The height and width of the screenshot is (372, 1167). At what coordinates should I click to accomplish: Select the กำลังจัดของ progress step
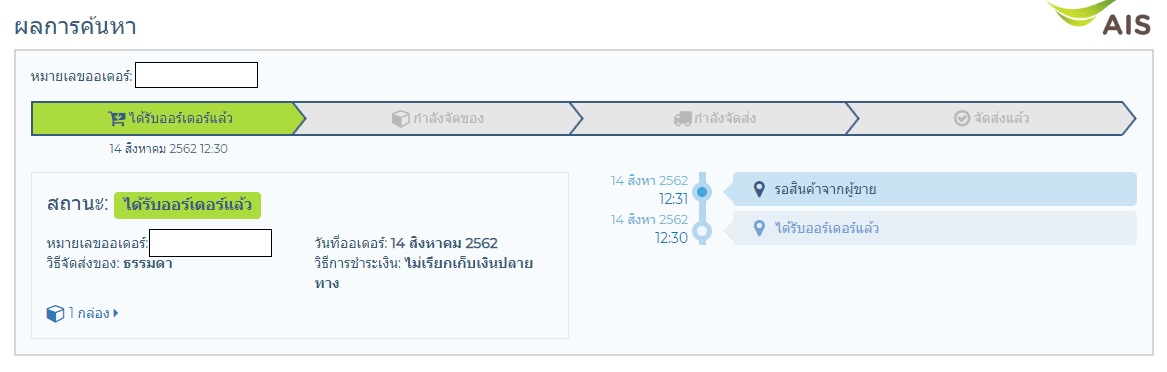[438, 118]
